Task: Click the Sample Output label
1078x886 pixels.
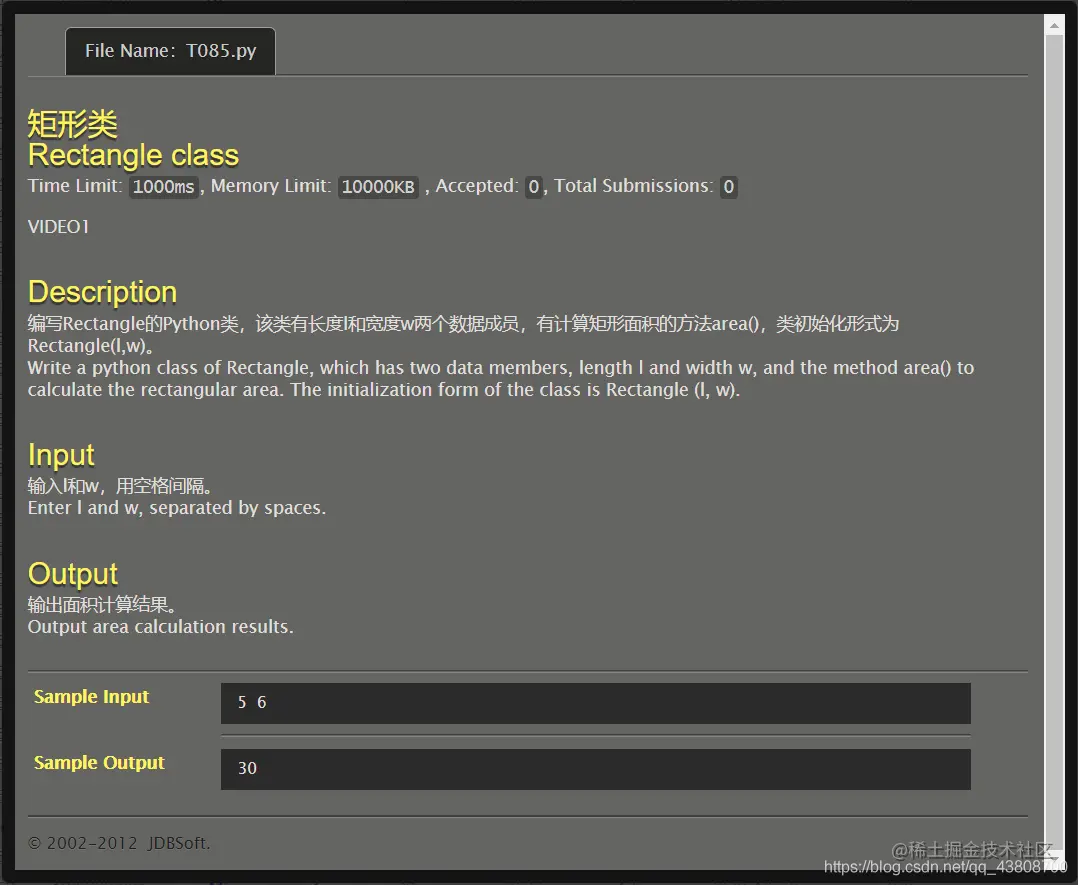Action: pyautogui.click(x=99, y=763)
